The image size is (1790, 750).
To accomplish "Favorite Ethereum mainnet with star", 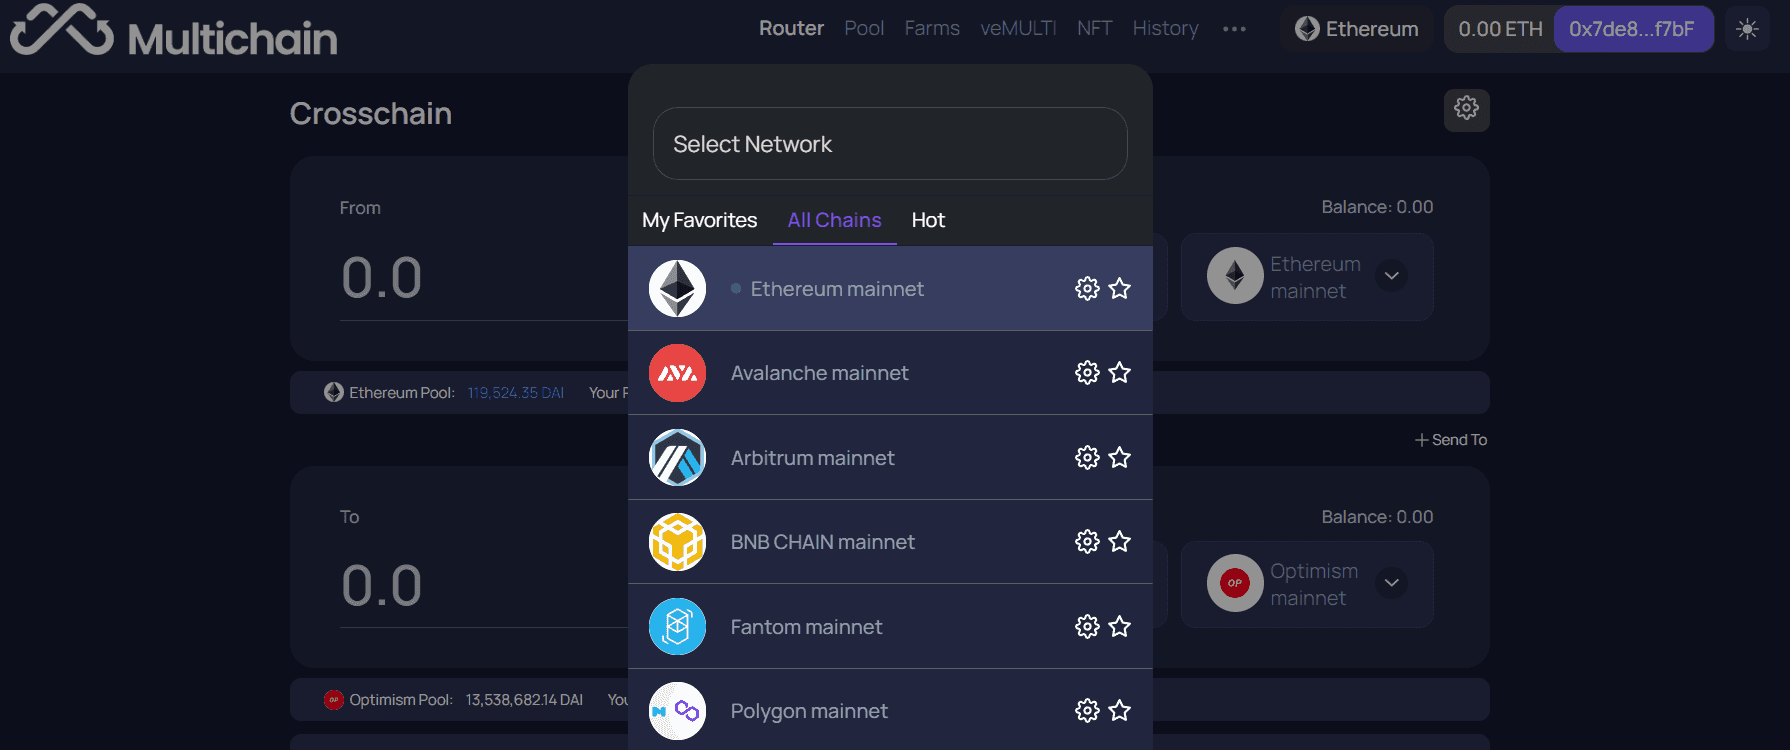I will pyautogui.click(x=1120, y=289).
